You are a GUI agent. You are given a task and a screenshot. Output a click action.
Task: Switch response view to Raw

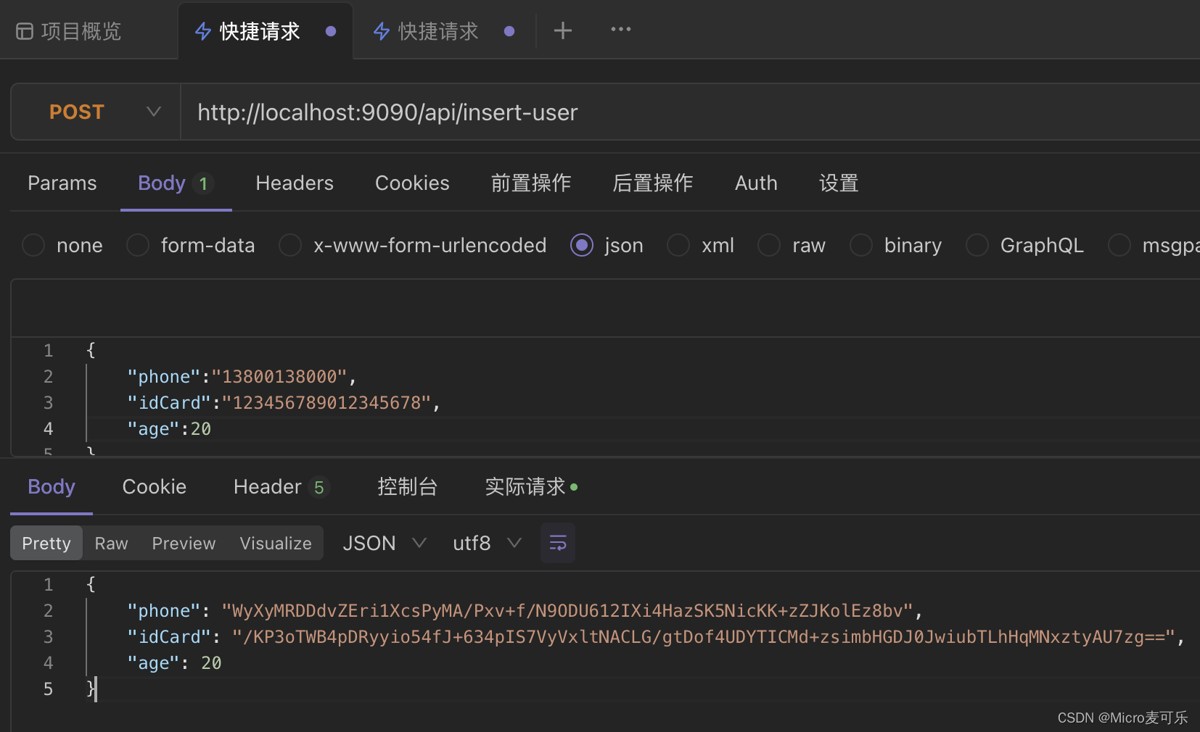[111, 543]
